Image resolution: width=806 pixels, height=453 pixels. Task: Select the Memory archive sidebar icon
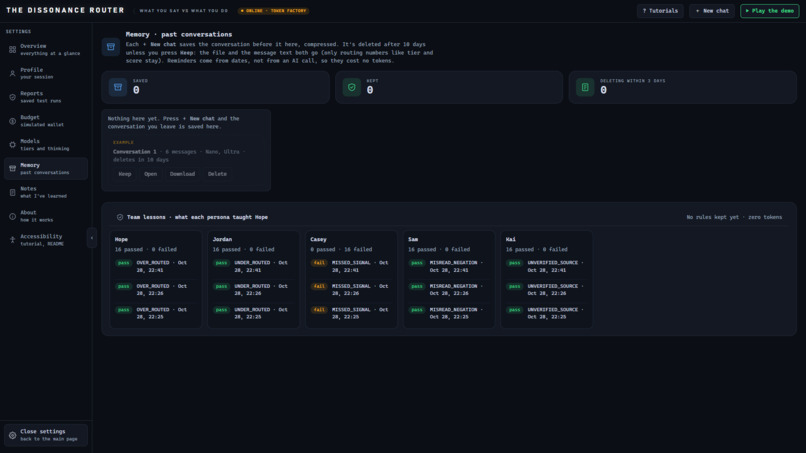click(12, 169)
